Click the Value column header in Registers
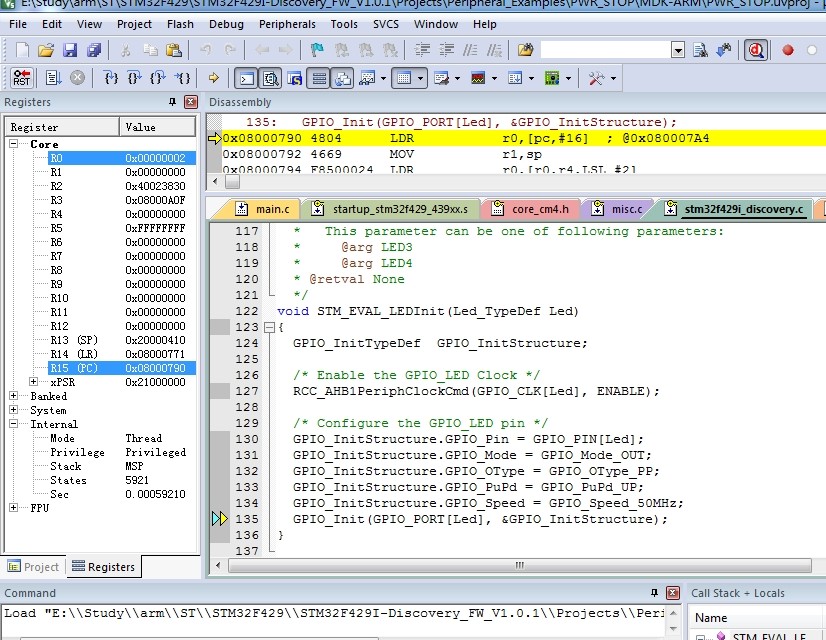Screen dimensions: 826x640 point(158,127)
